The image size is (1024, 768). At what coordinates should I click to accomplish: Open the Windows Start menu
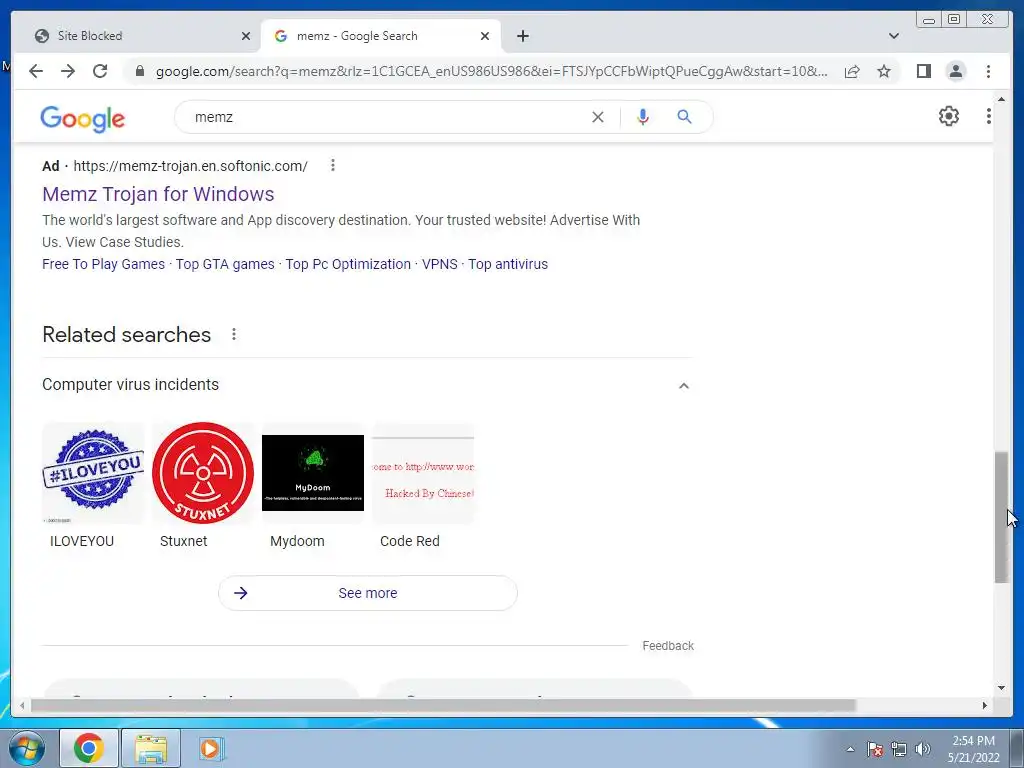point(27,748)
